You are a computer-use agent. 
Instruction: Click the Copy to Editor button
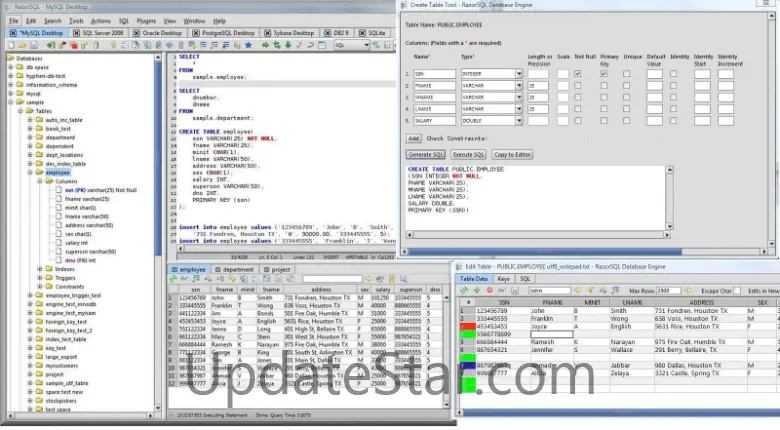[512, 155]
